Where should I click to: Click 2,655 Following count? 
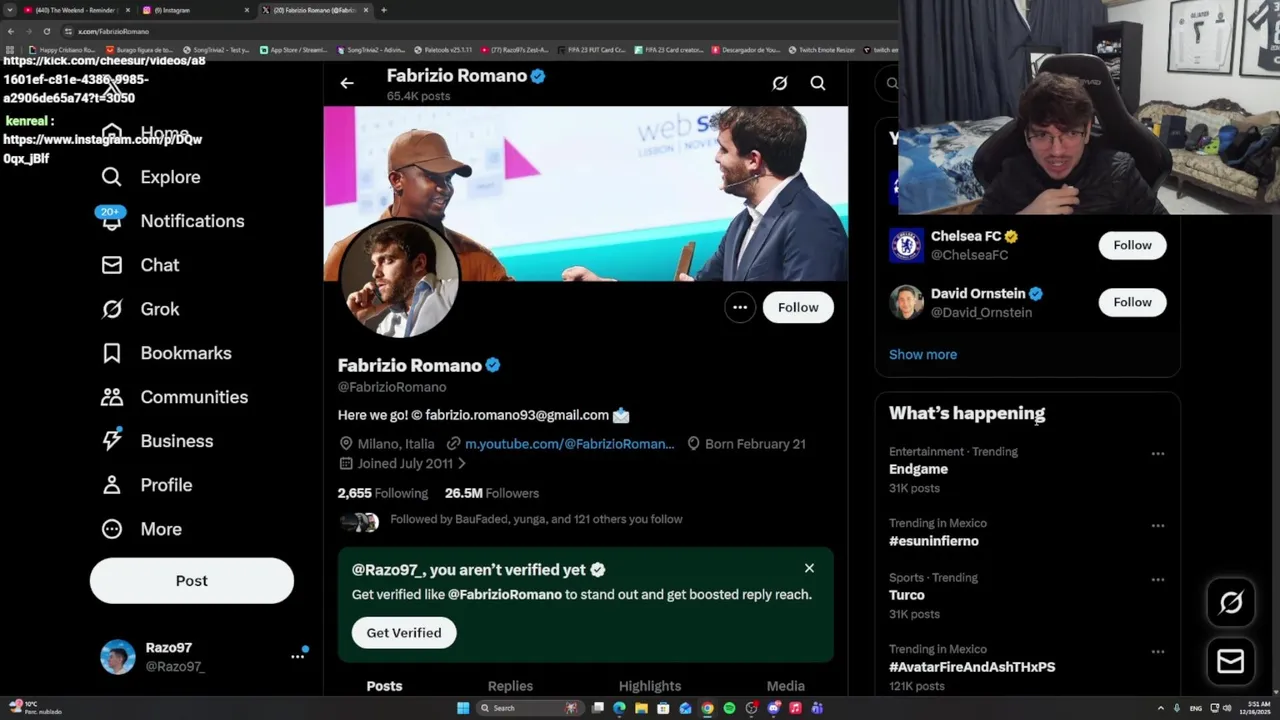pyautogui.click(x=383, y=493)
